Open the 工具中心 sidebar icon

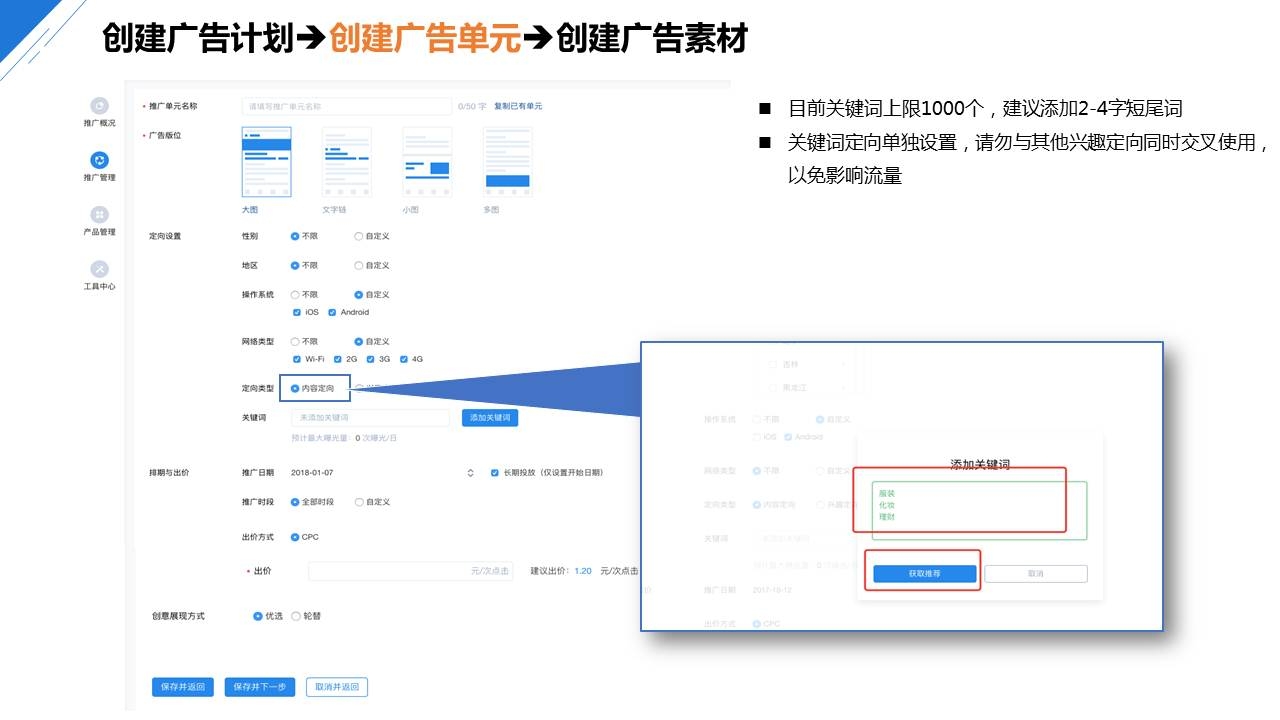click(x=99, y=269)
